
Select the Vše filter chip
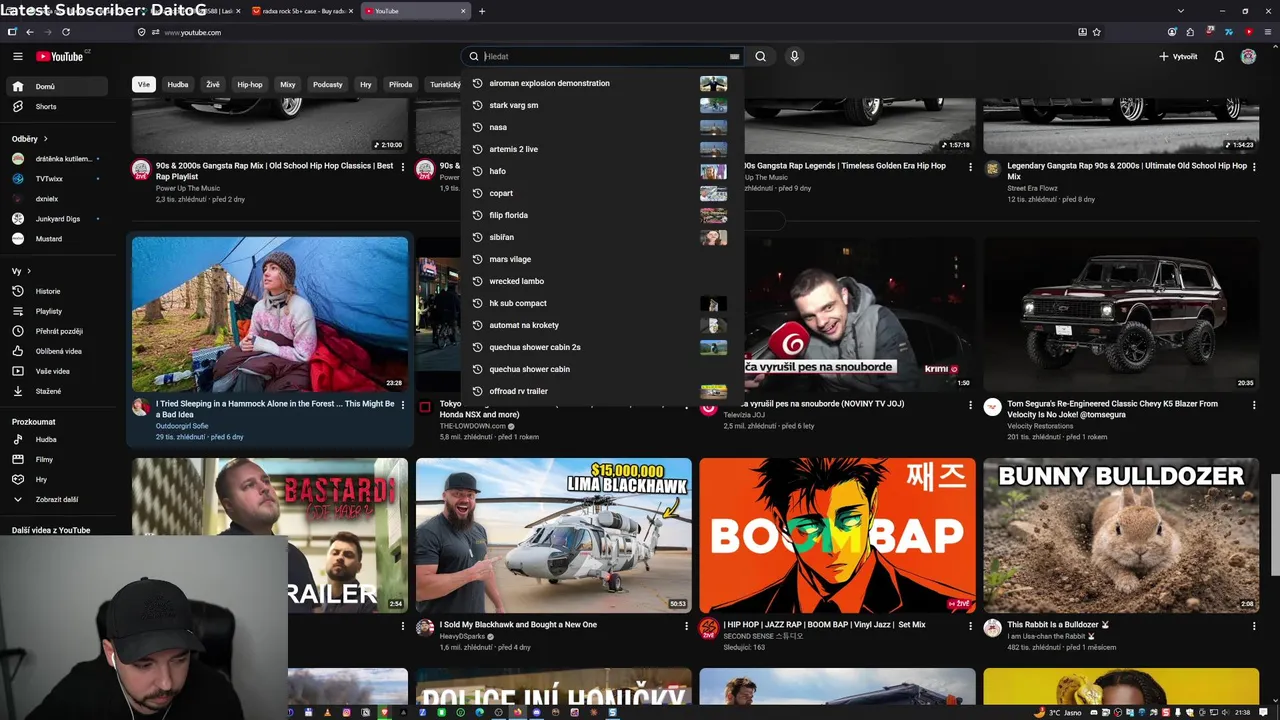[144, 85]
